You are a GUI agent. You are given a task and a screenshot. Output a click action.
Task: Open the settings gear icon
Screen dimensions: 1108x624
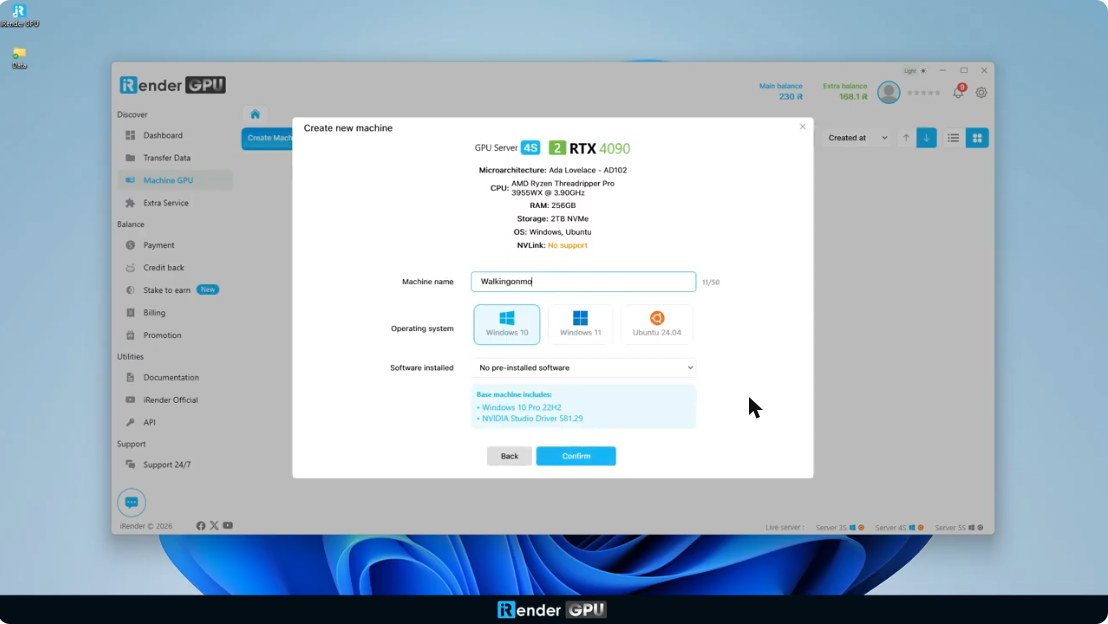[x=982, y=93]
